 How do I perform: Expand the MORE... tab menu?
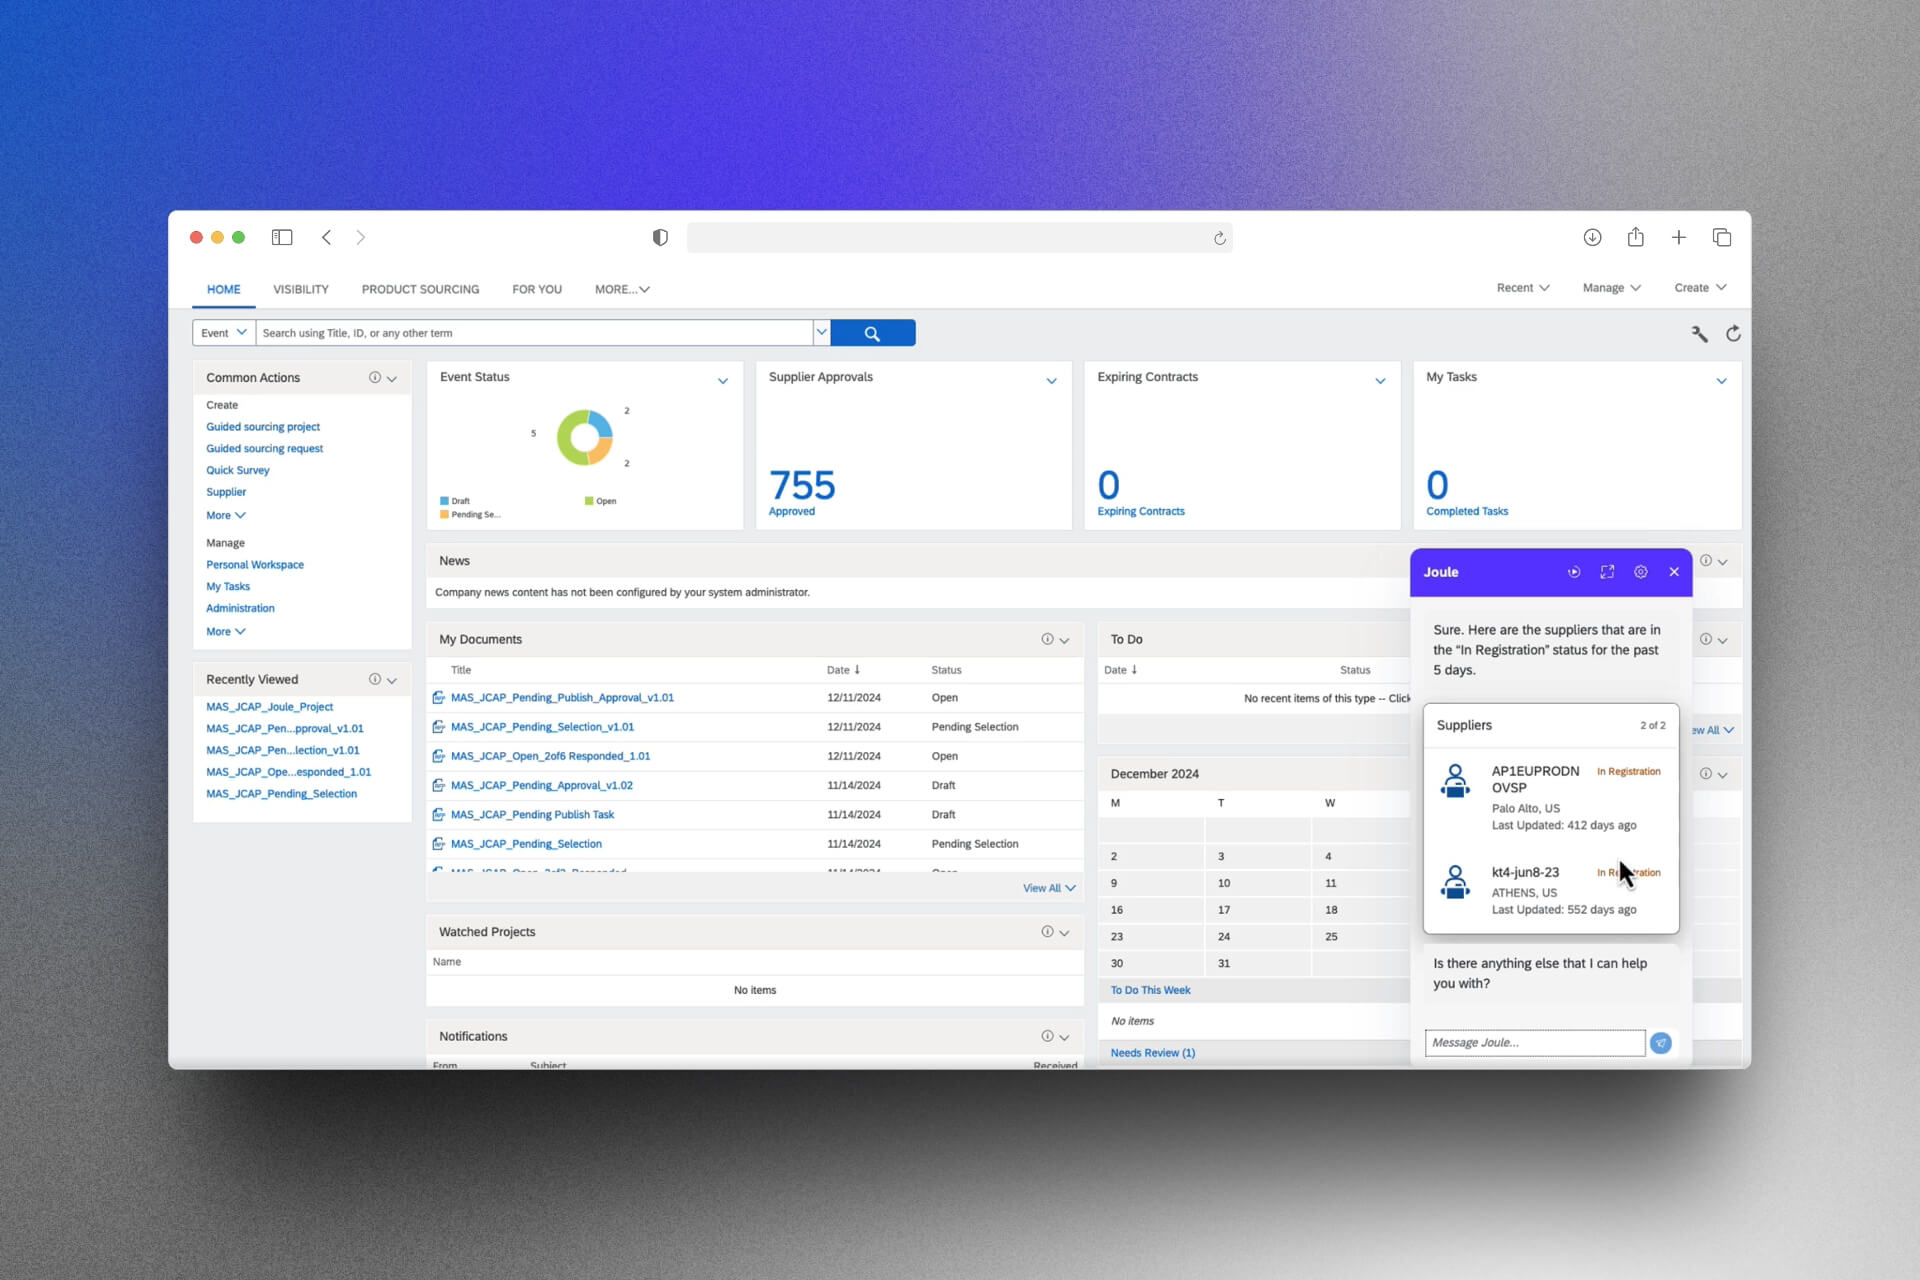[x=622, y=289]
